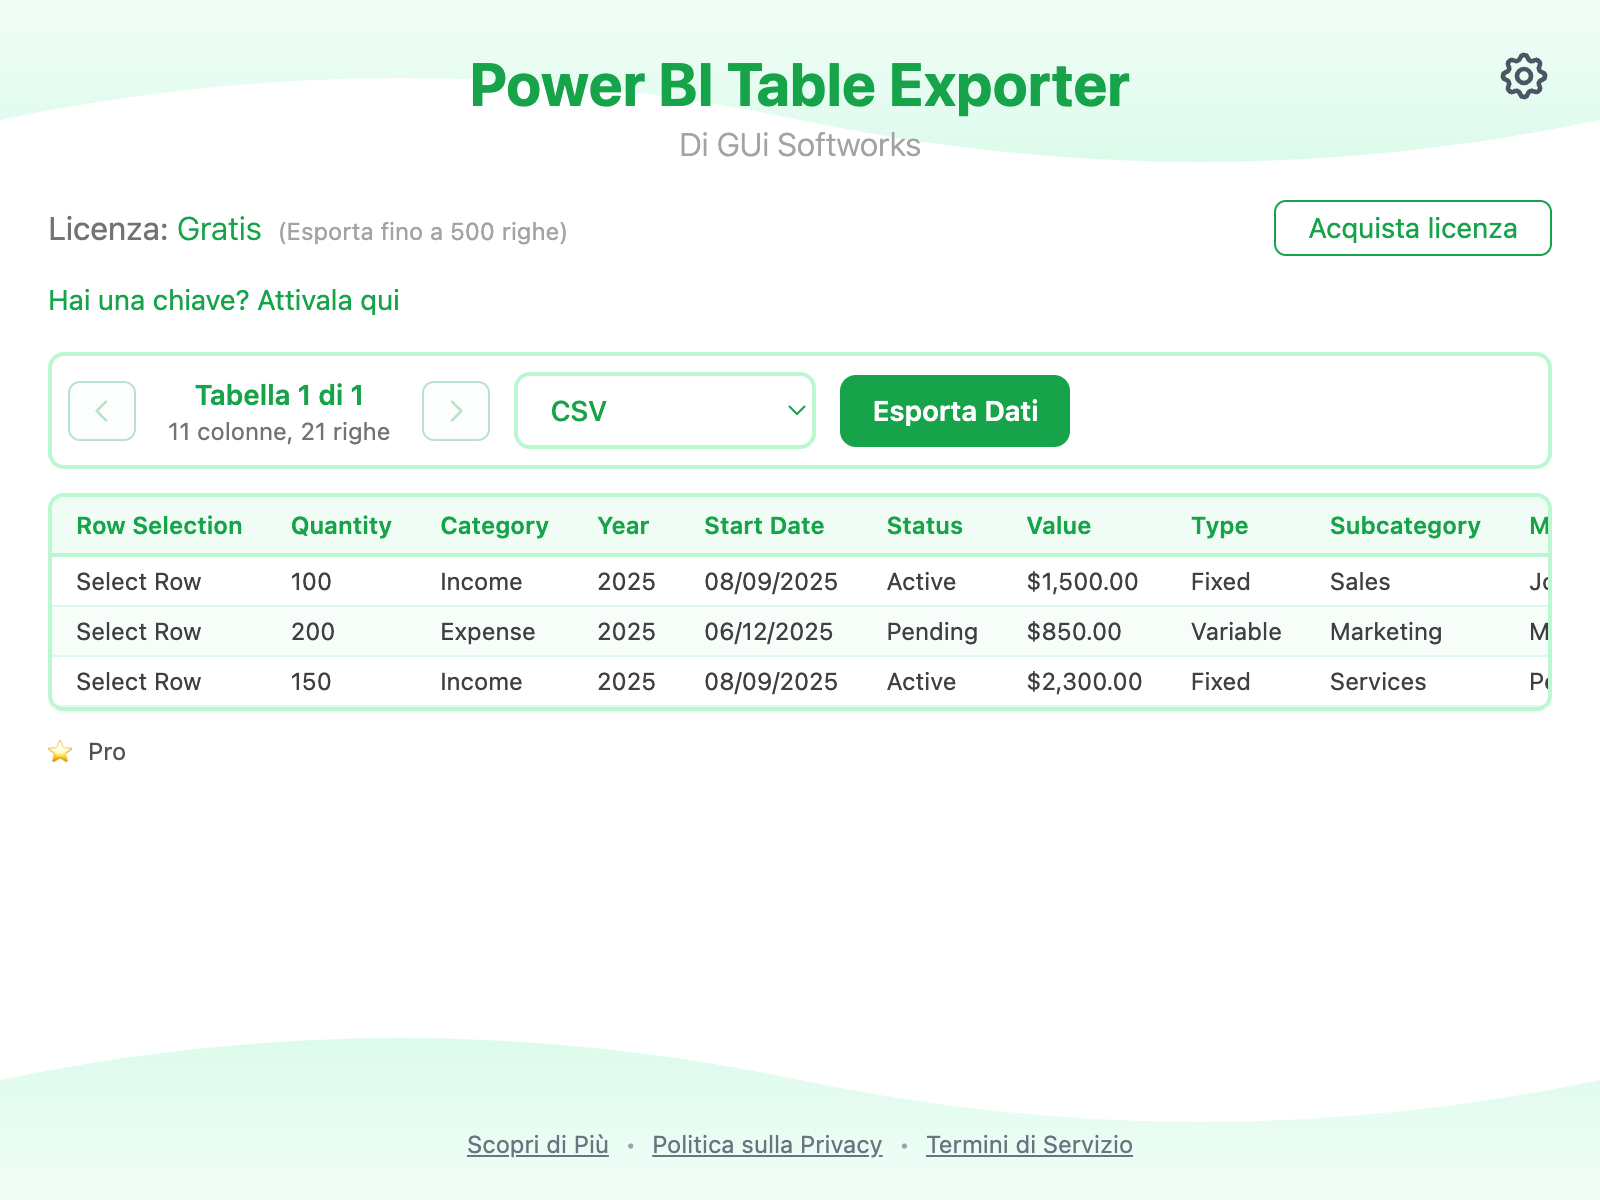
Task: Open the Scopri di Più link
Action: click(538, 1145)
